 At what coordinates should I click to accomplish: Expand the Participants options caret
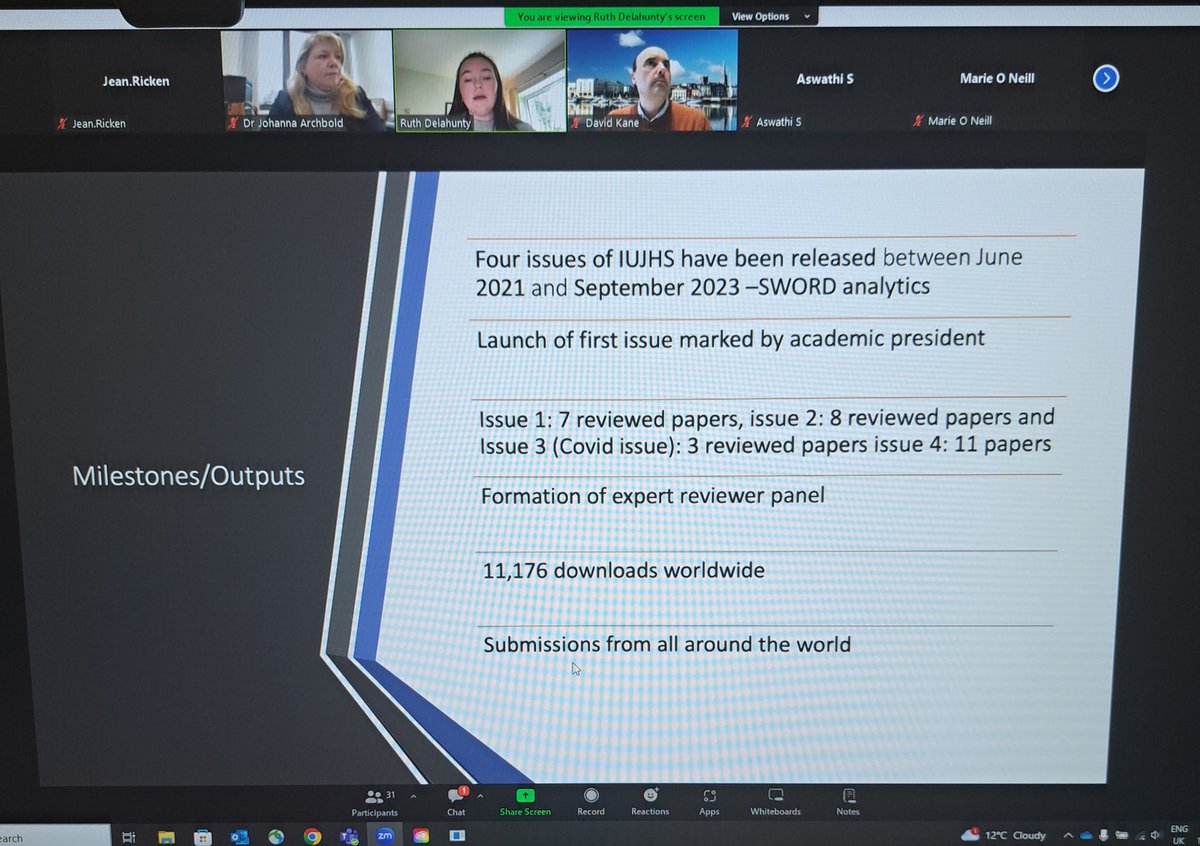tap(412, 796)
